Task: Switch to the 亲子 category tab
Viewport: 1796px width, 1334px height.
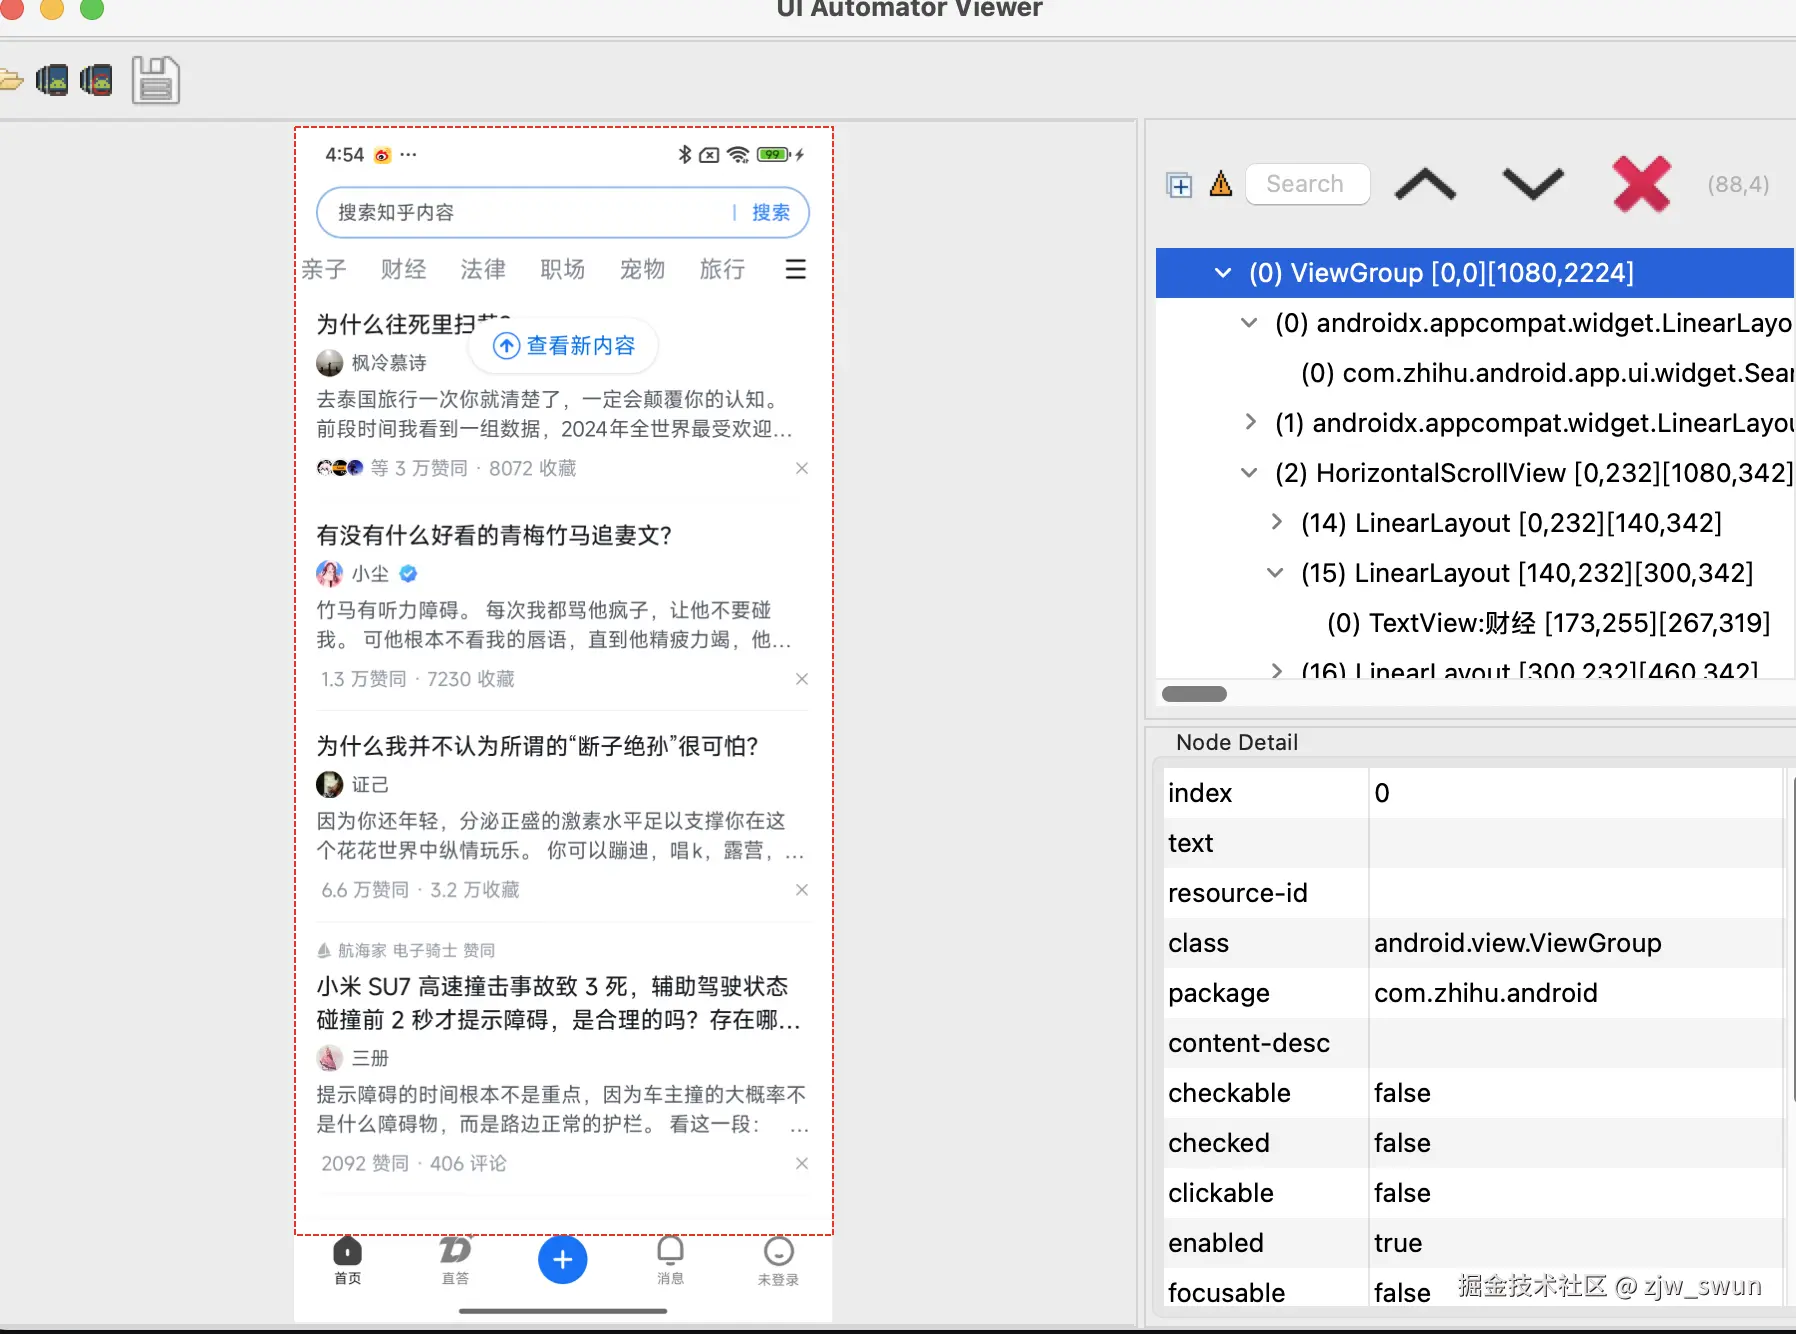Action: (324, 269)
